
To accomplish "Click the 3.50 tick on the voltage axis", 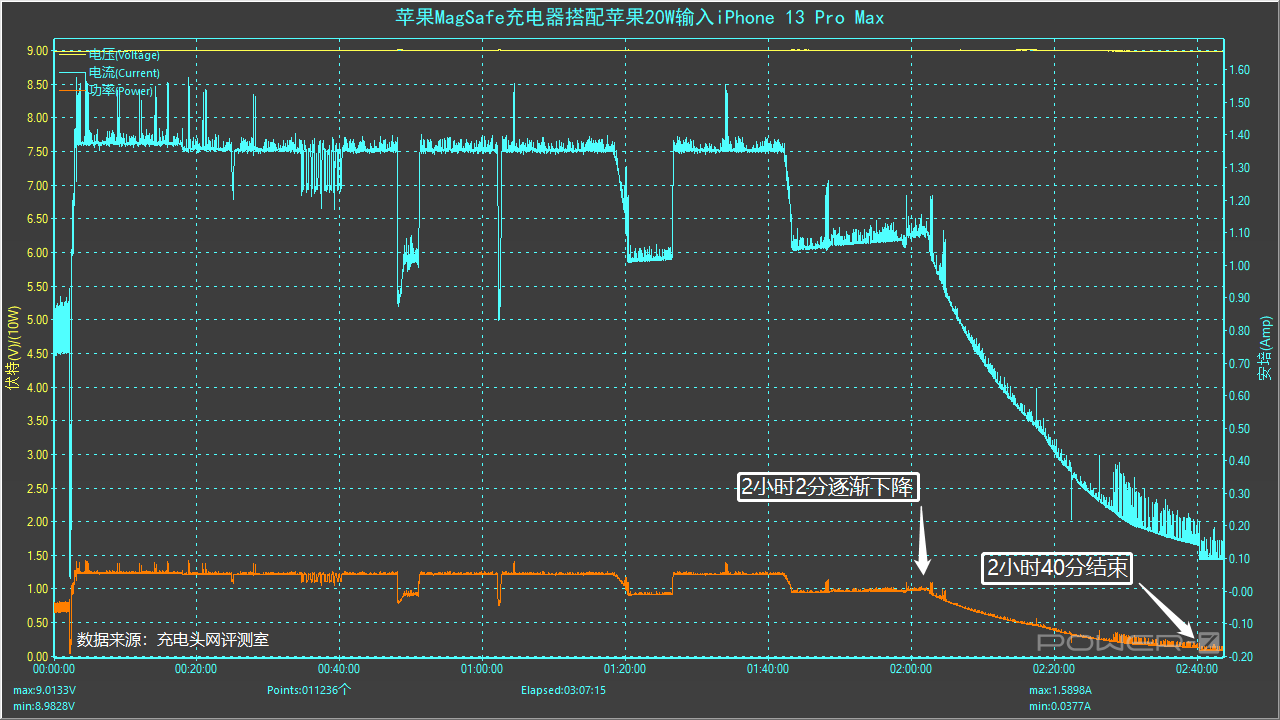I will (37, 421).
